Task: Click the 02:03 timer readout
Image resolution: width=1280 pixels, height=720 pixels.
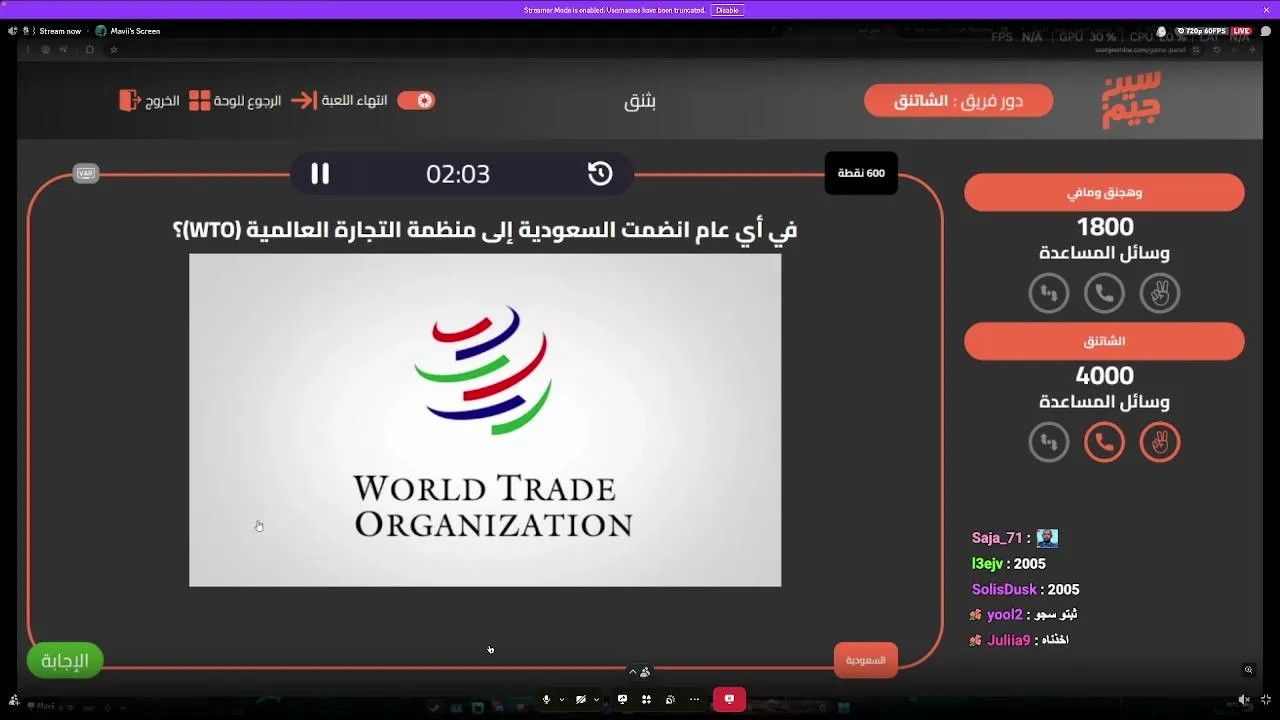Action: coord(458,174)
